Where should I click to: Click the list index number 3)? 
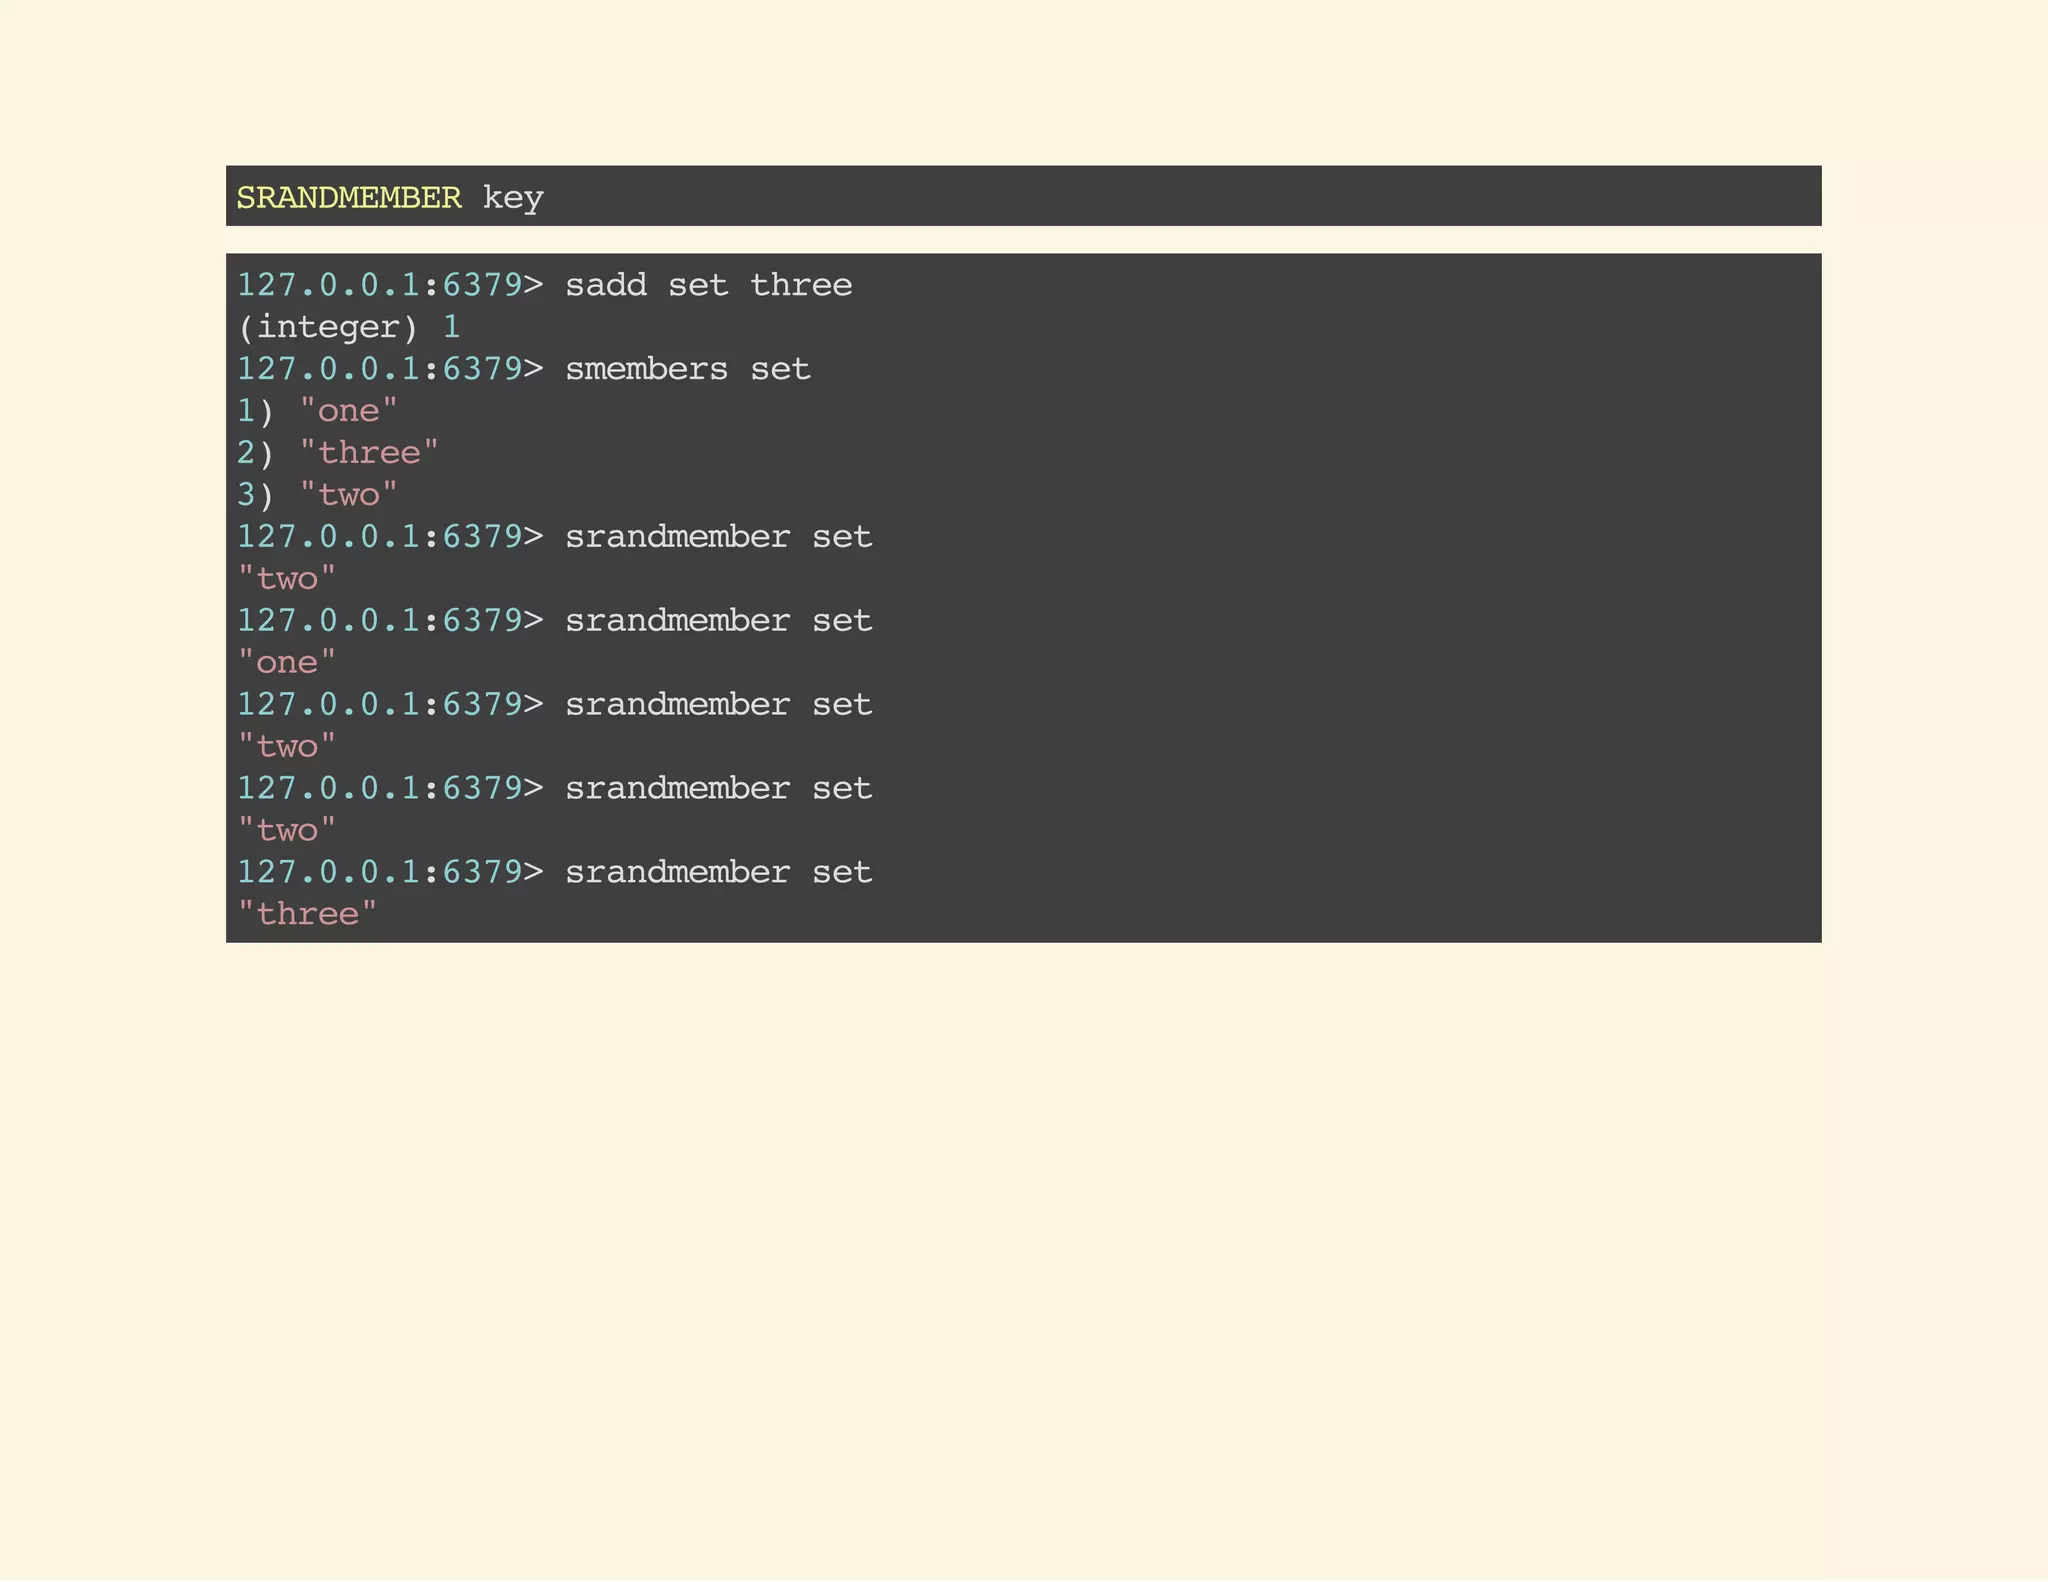(254, 495)
